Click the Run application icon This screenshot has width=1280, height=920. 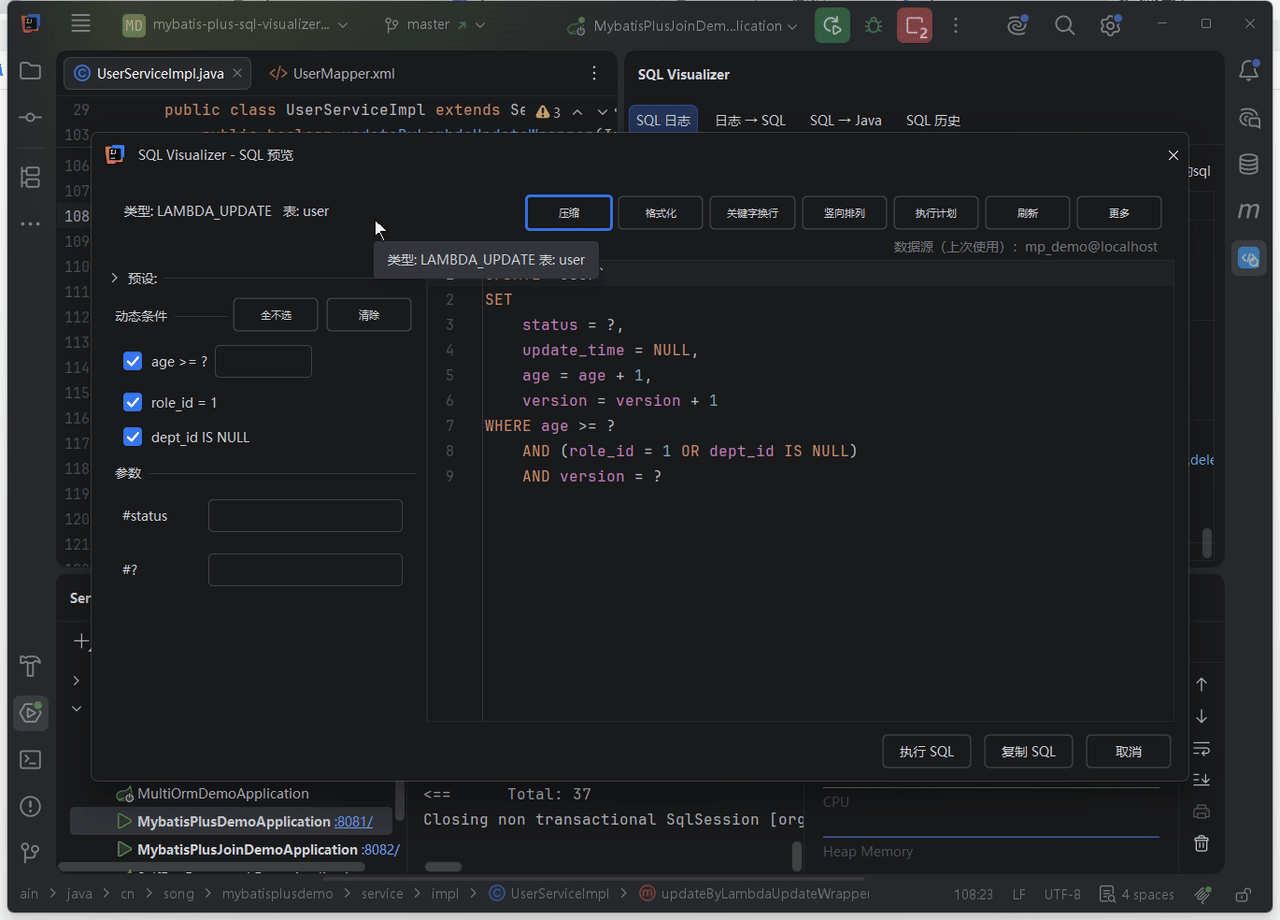pos(832,25)
